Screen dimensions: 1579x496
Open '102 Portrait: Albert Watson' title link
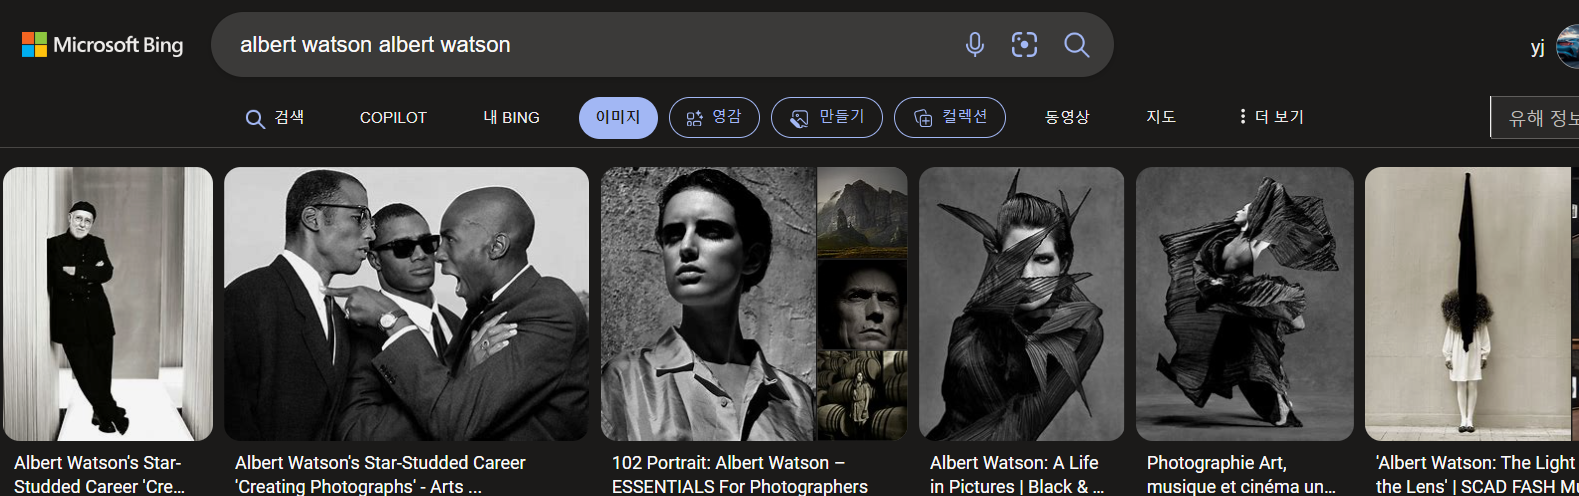(740, 475)
